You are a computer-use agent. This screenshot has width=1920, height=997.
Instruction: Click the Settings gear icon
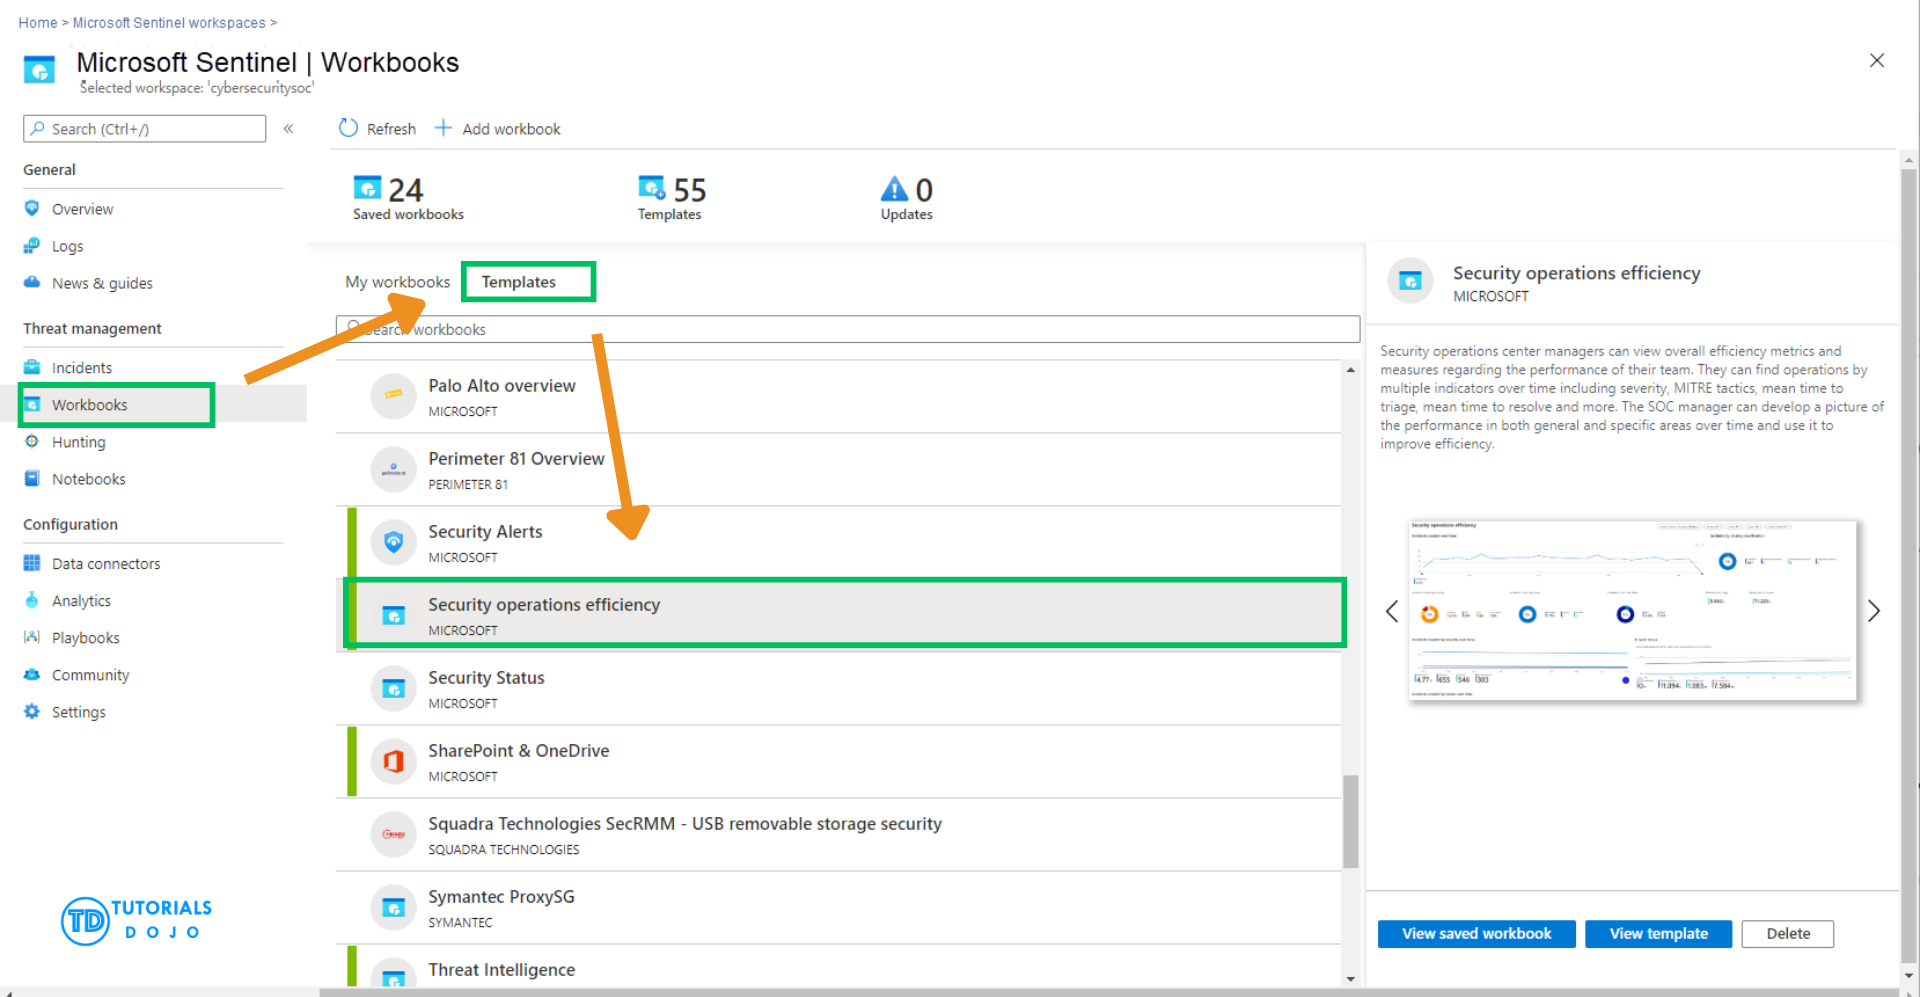(x=32, y=711)
